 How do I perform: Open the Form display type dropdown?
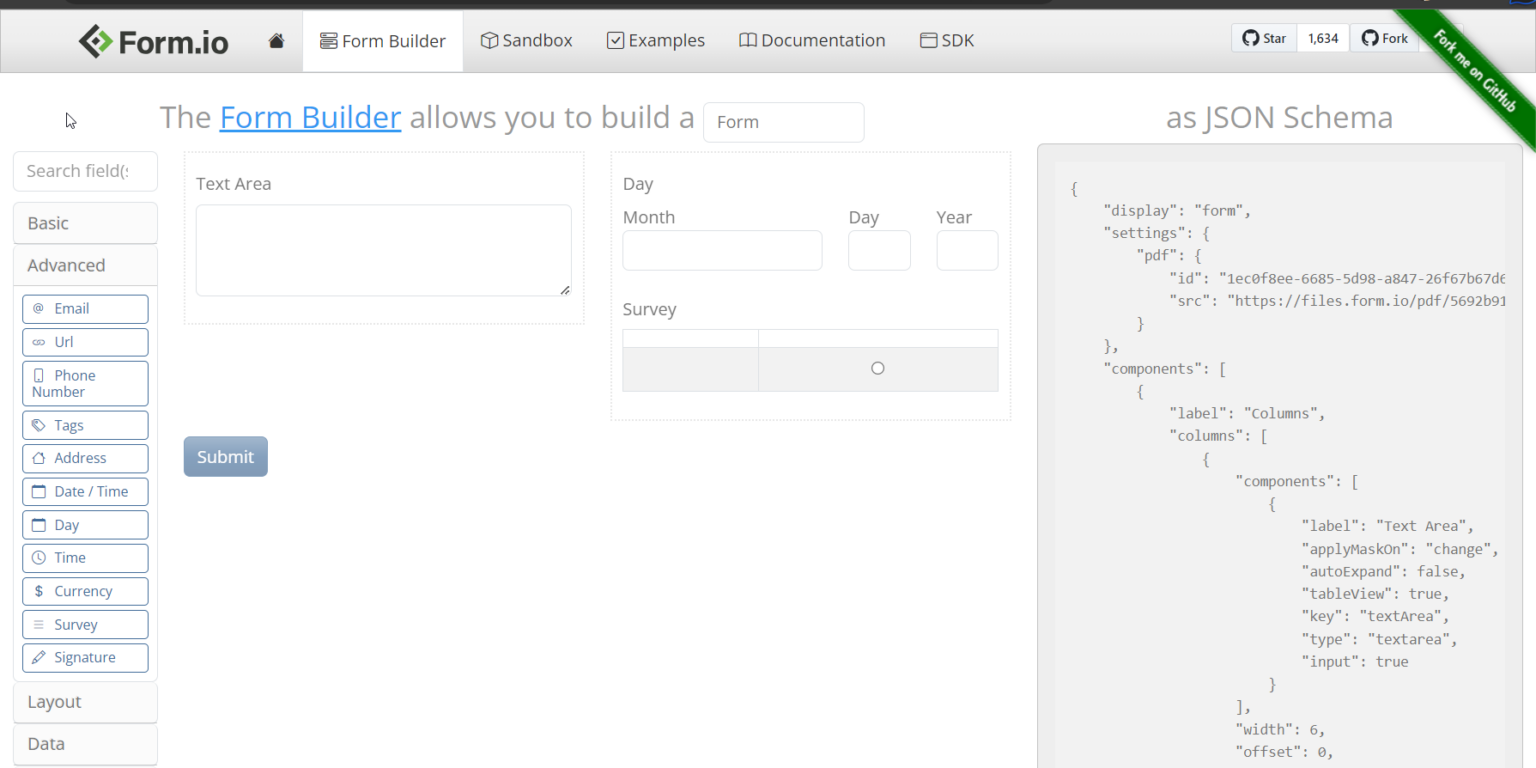click(x=783, y=121)
